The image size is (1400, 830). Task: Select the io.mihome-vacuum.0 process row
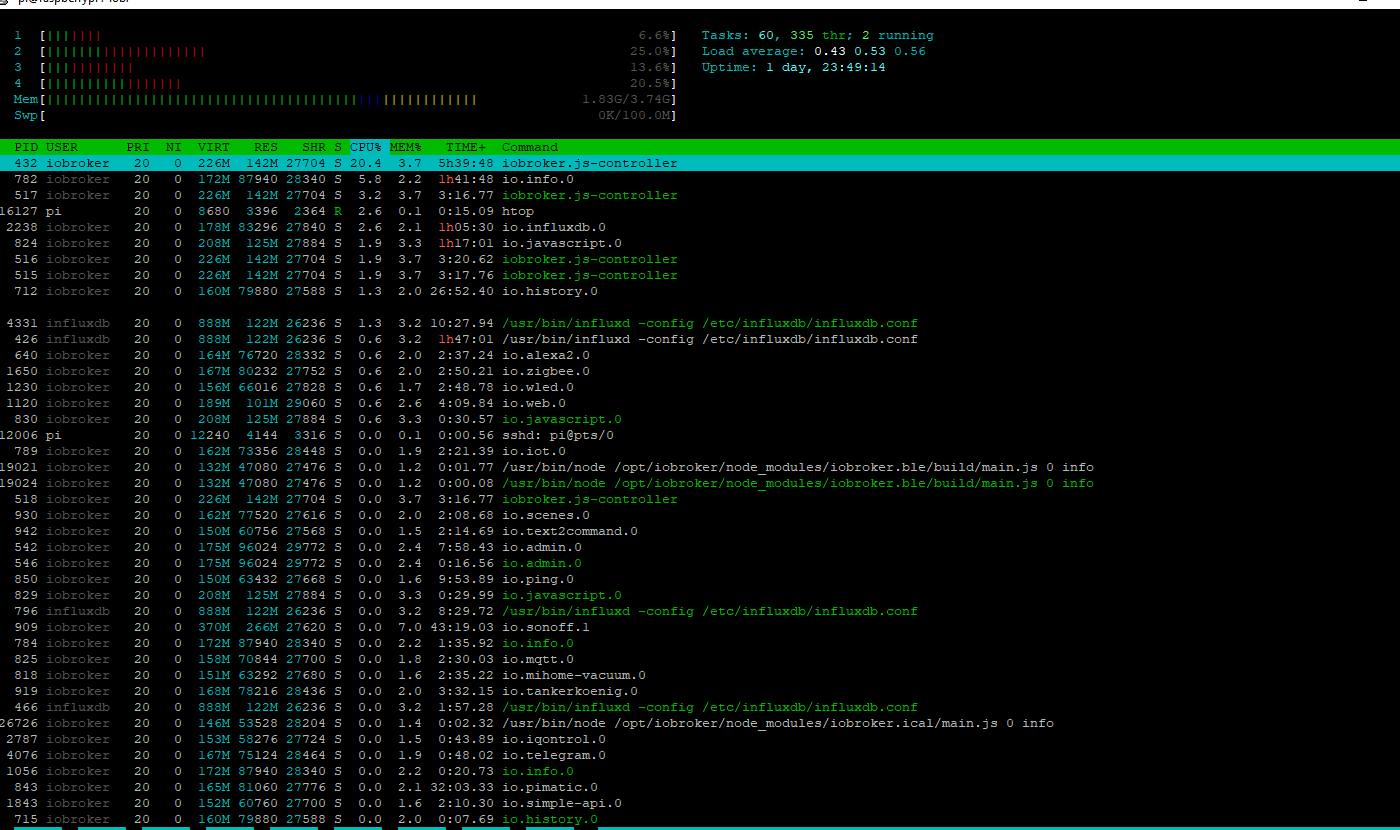[700, 675]
